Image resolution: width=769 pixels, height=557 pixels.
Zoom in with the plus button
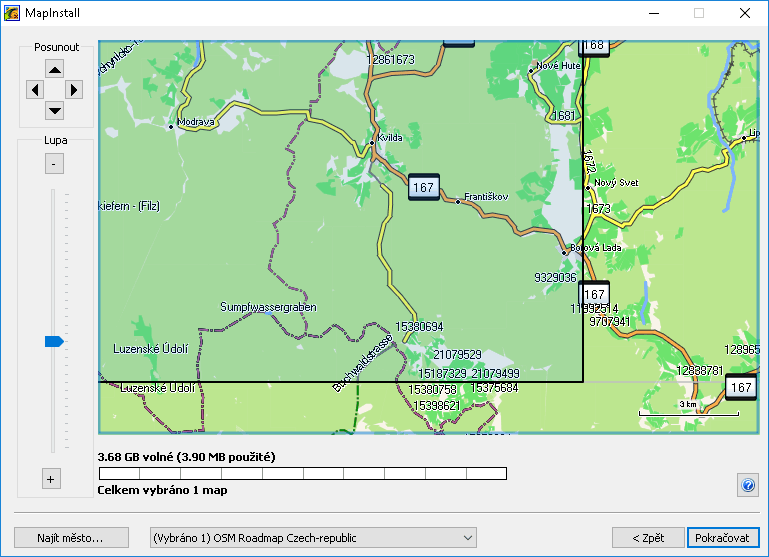click(51, 479)
